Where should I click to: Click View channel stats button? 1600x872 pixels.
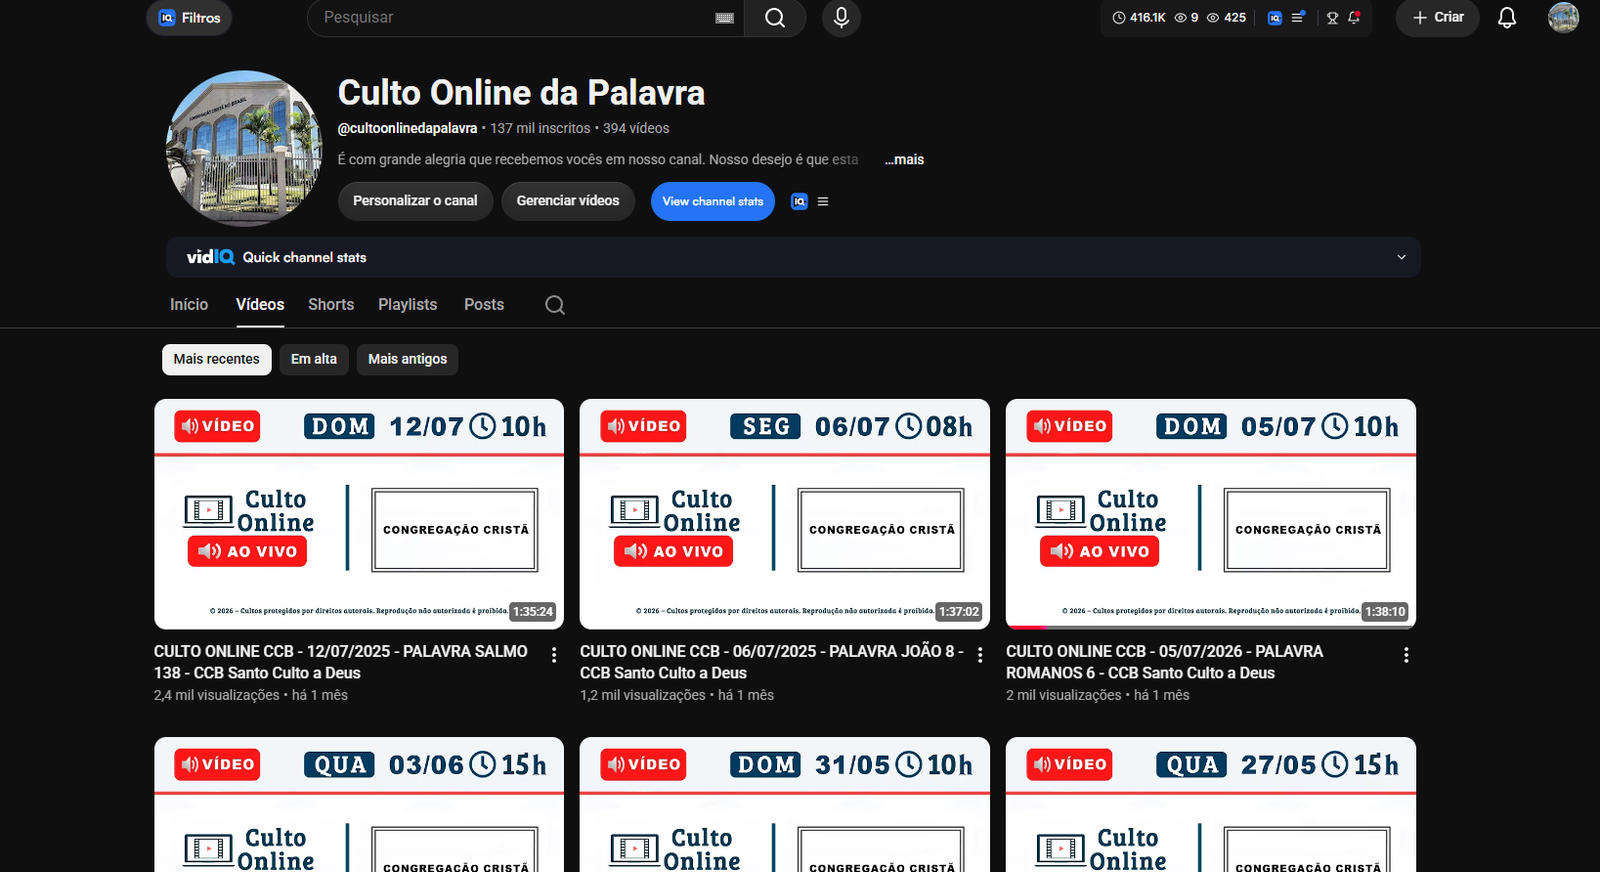click(713, 201)
